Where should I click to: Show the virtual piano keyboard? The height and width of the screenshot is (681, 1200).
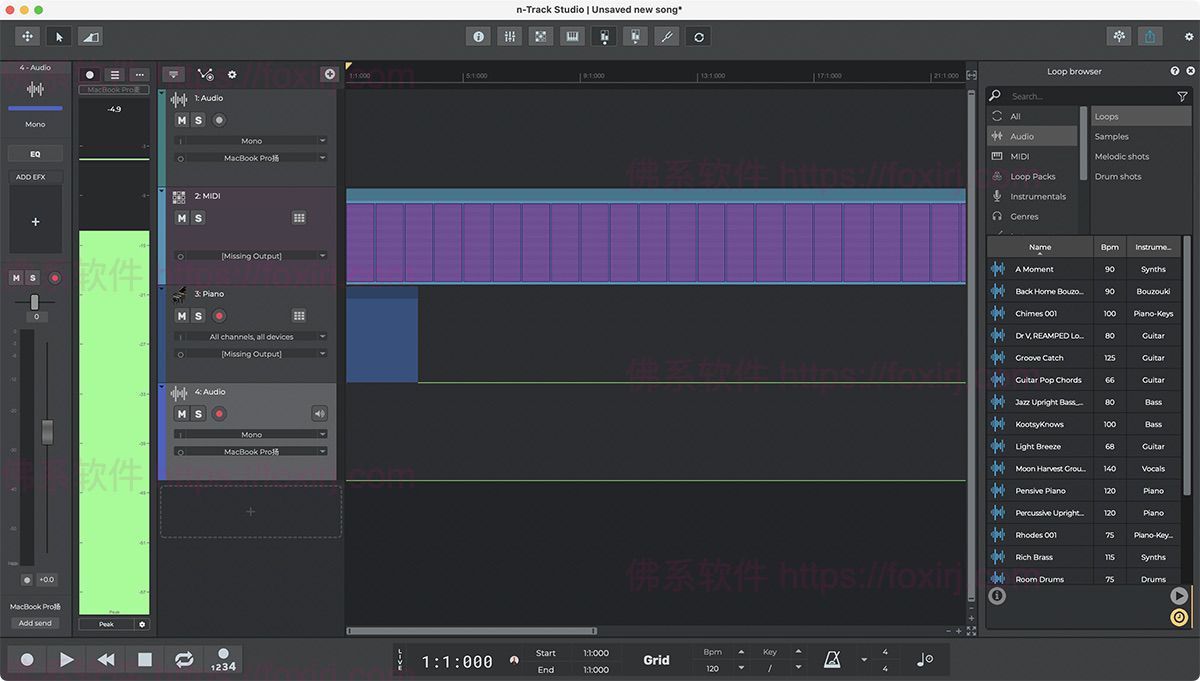572,36
